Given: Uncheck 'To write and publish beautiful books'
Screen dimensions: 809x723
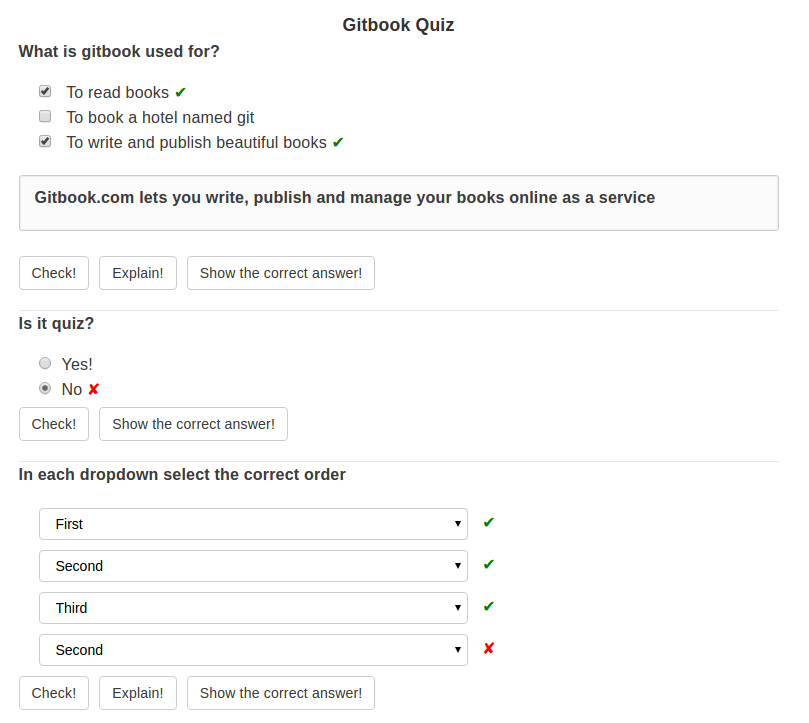Looking at the screenshot, I should click(45, 141).
